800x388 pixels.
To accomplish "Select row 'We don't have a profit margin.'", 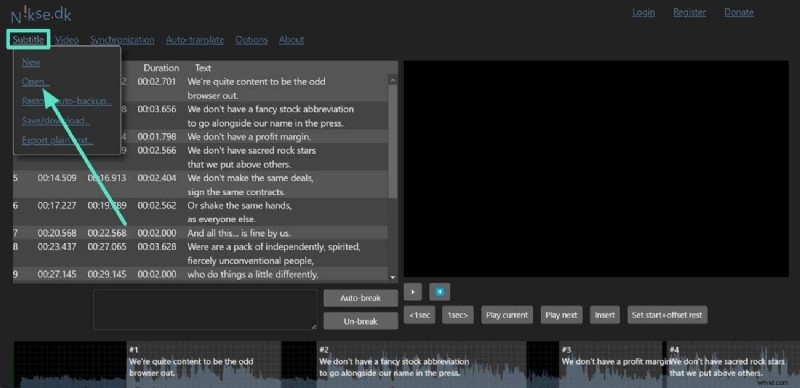I will coord(201,137).
